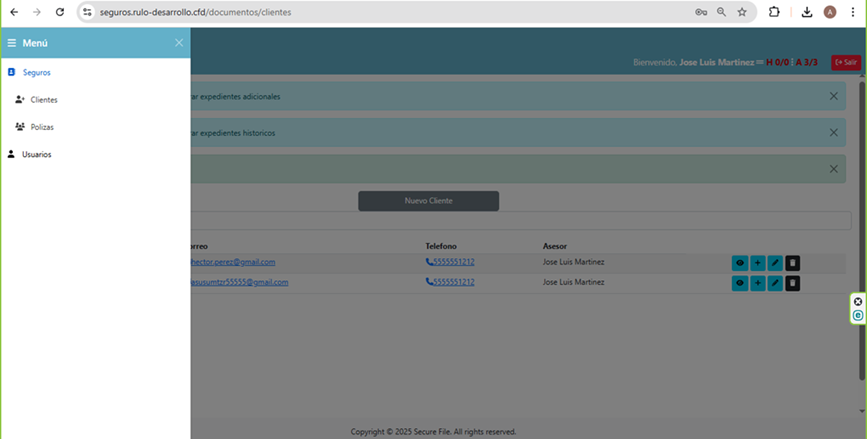The width and height of the screenshot is (867, 439).
Task: Delete the second client with the trash icon
Action: 792,283
